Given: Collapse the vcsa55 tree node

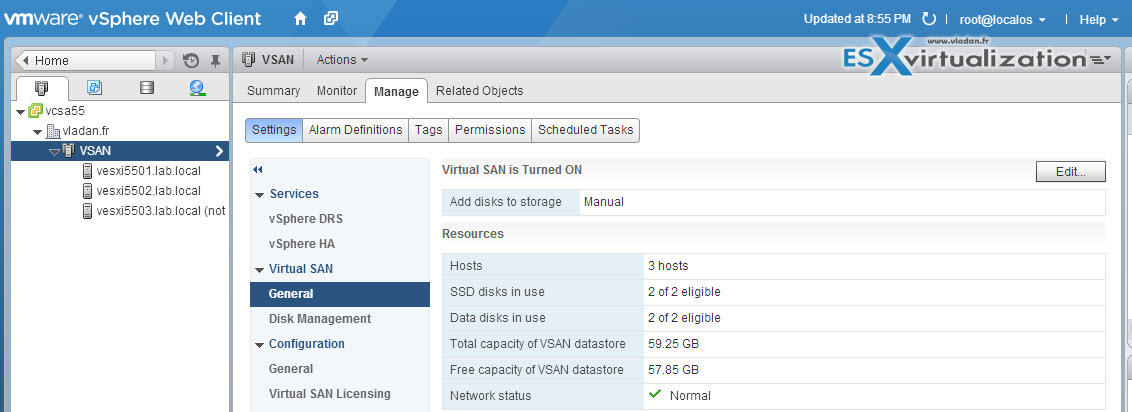Looking at the screenshot, I should [20, 112].
